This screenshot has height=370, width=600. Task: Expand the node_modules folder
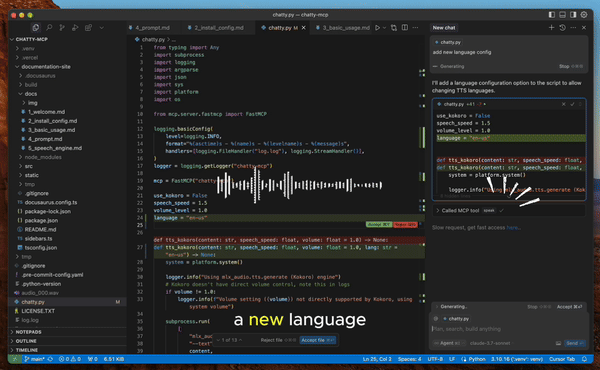(x=67, y=157)
